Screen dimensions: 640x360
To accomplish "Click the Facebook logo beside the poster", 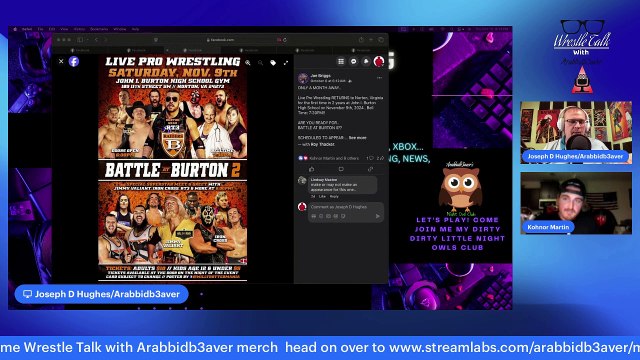I will point(74,61).
